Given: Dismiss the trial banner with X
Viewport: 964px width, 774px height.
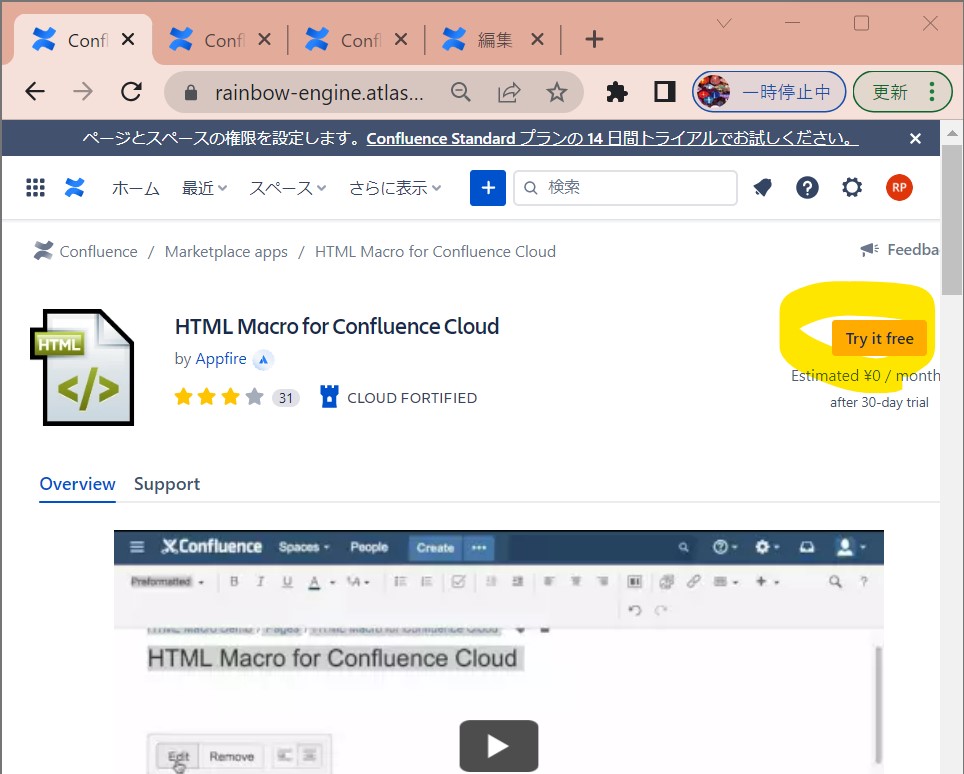Looking at the screenshot, I should [915, 139].
